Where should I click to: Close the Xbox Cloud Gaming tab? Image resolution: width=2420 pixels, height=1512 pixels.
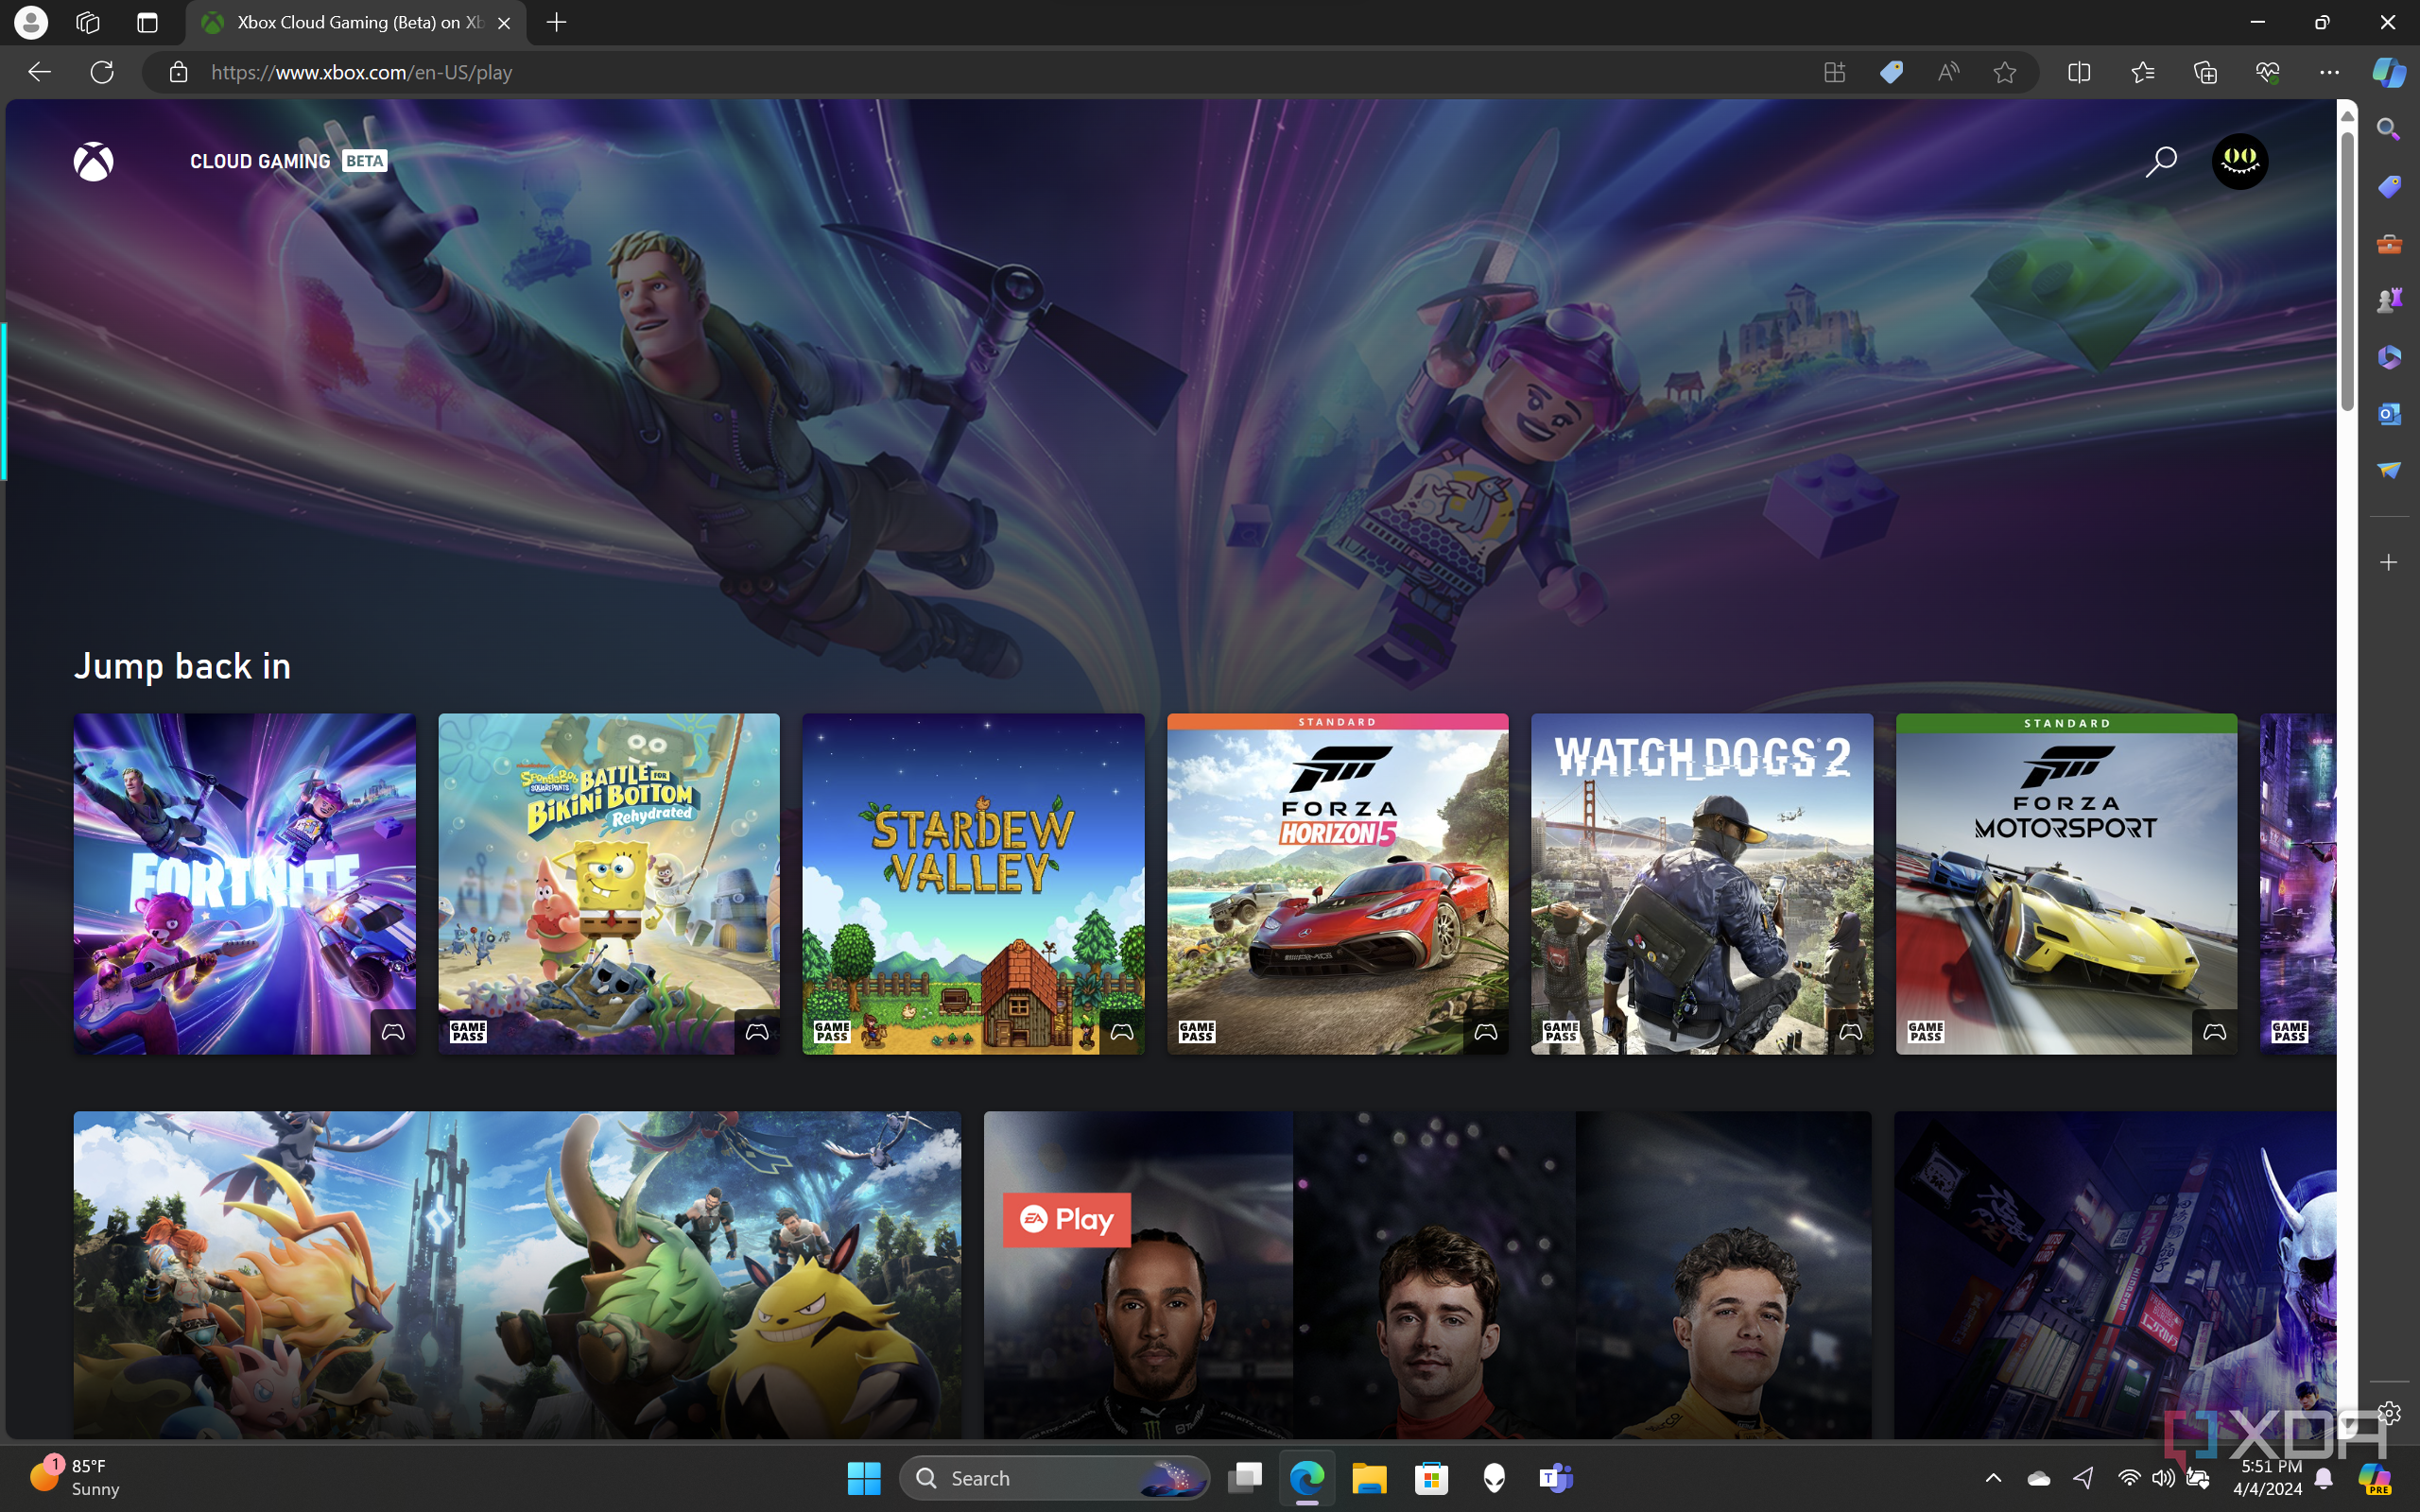pos(504,22)
